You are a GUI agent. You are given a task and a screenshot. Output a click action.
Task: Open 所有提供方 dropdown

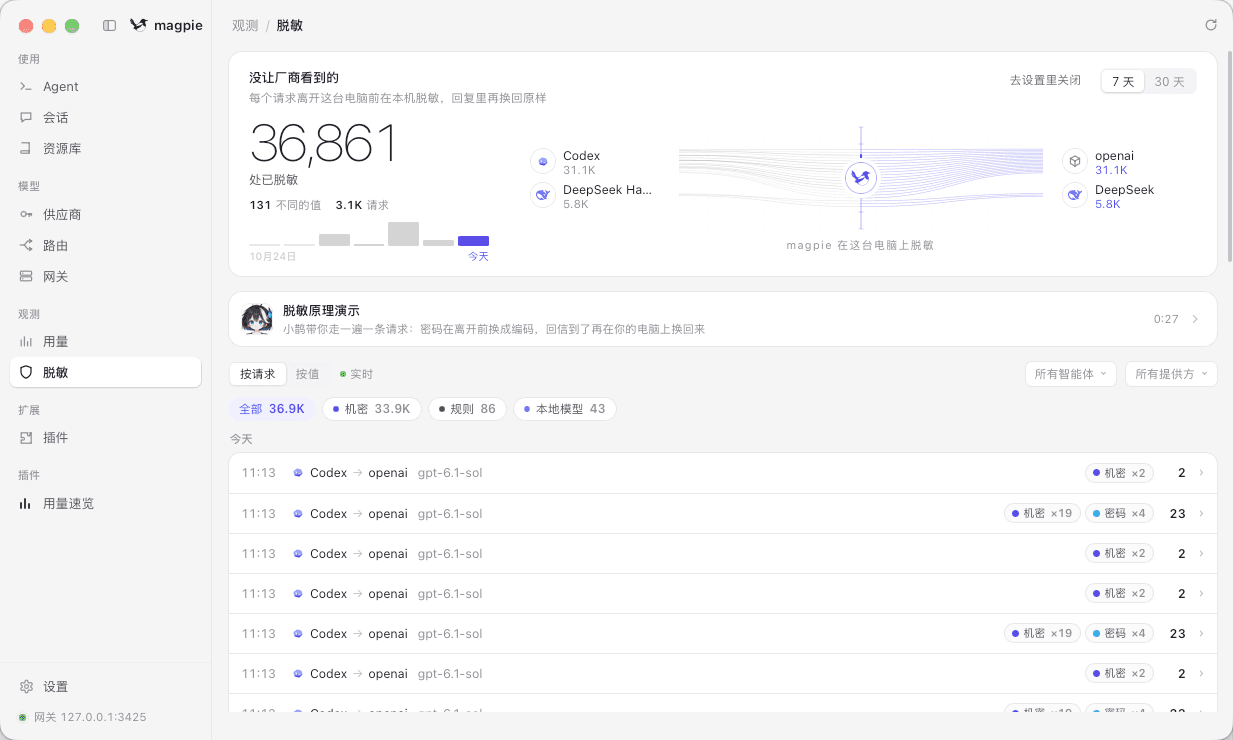coord(1171,374)
